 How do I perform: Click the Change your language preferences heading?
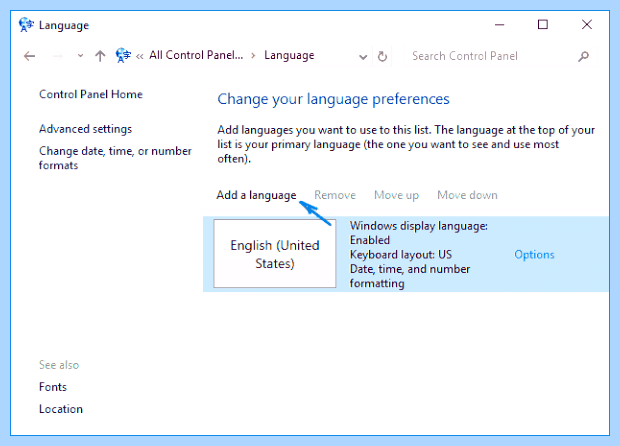[x=333, y=99]
